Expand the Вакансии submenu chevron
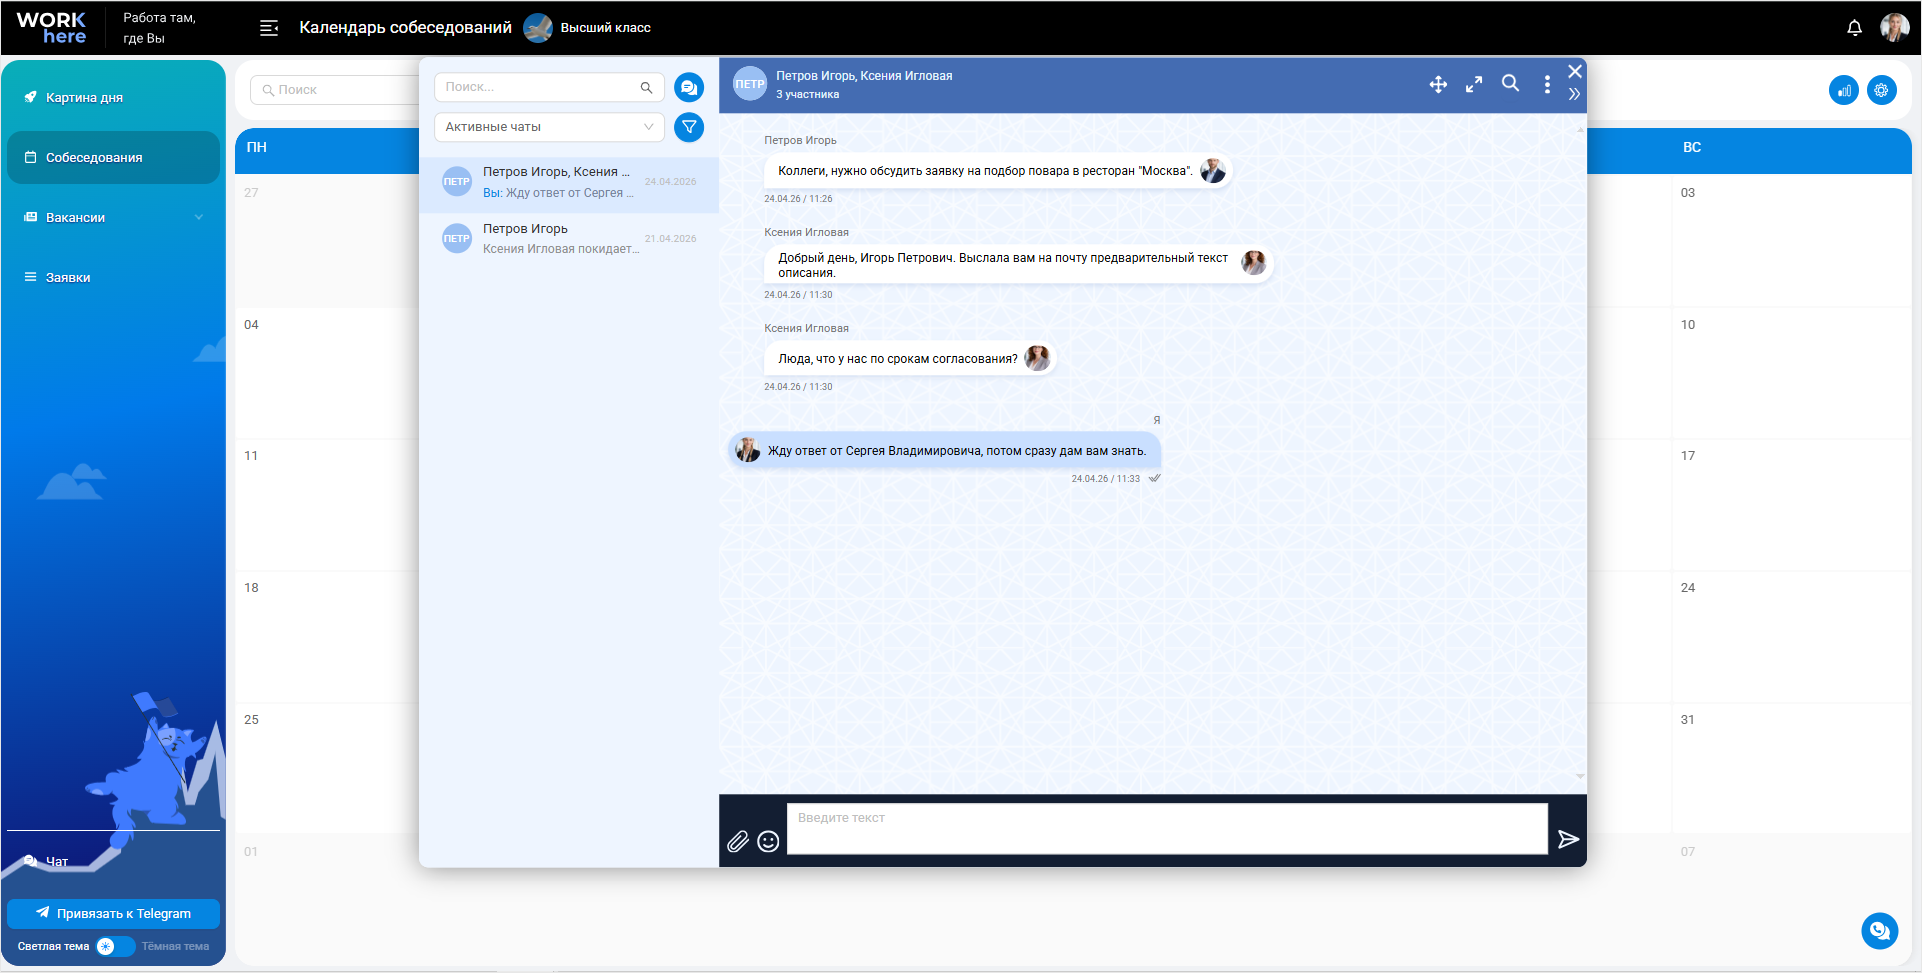Image resolution: width=1922 pixels, height=973 pixels. click(x=199, y=217)
